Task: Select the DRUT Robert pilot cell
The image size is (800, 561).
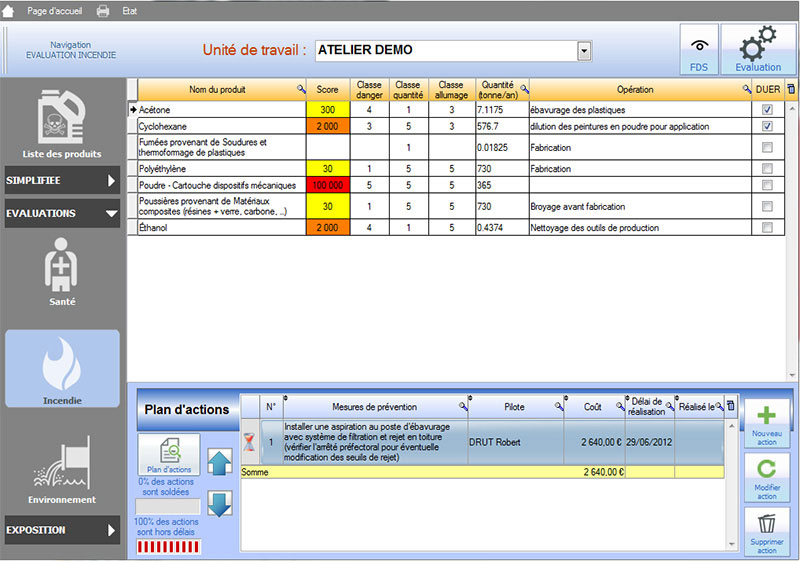Action: coord(516,442)
